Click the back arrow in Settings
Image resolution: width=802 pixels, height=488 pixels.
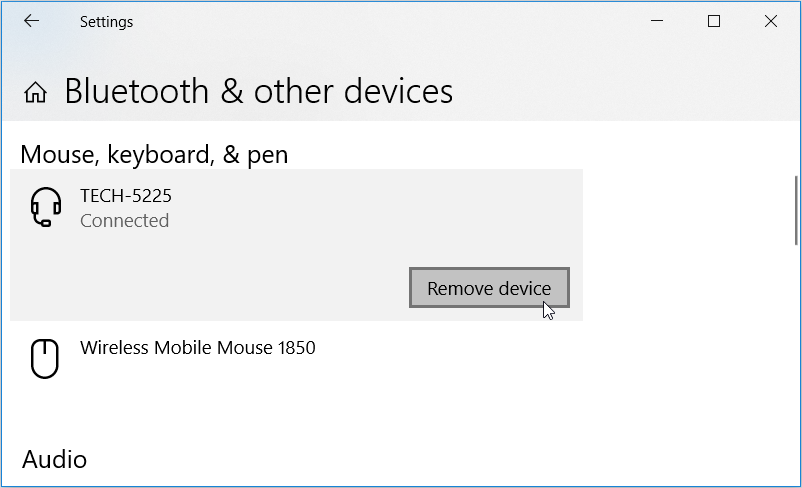click(31, 21)
